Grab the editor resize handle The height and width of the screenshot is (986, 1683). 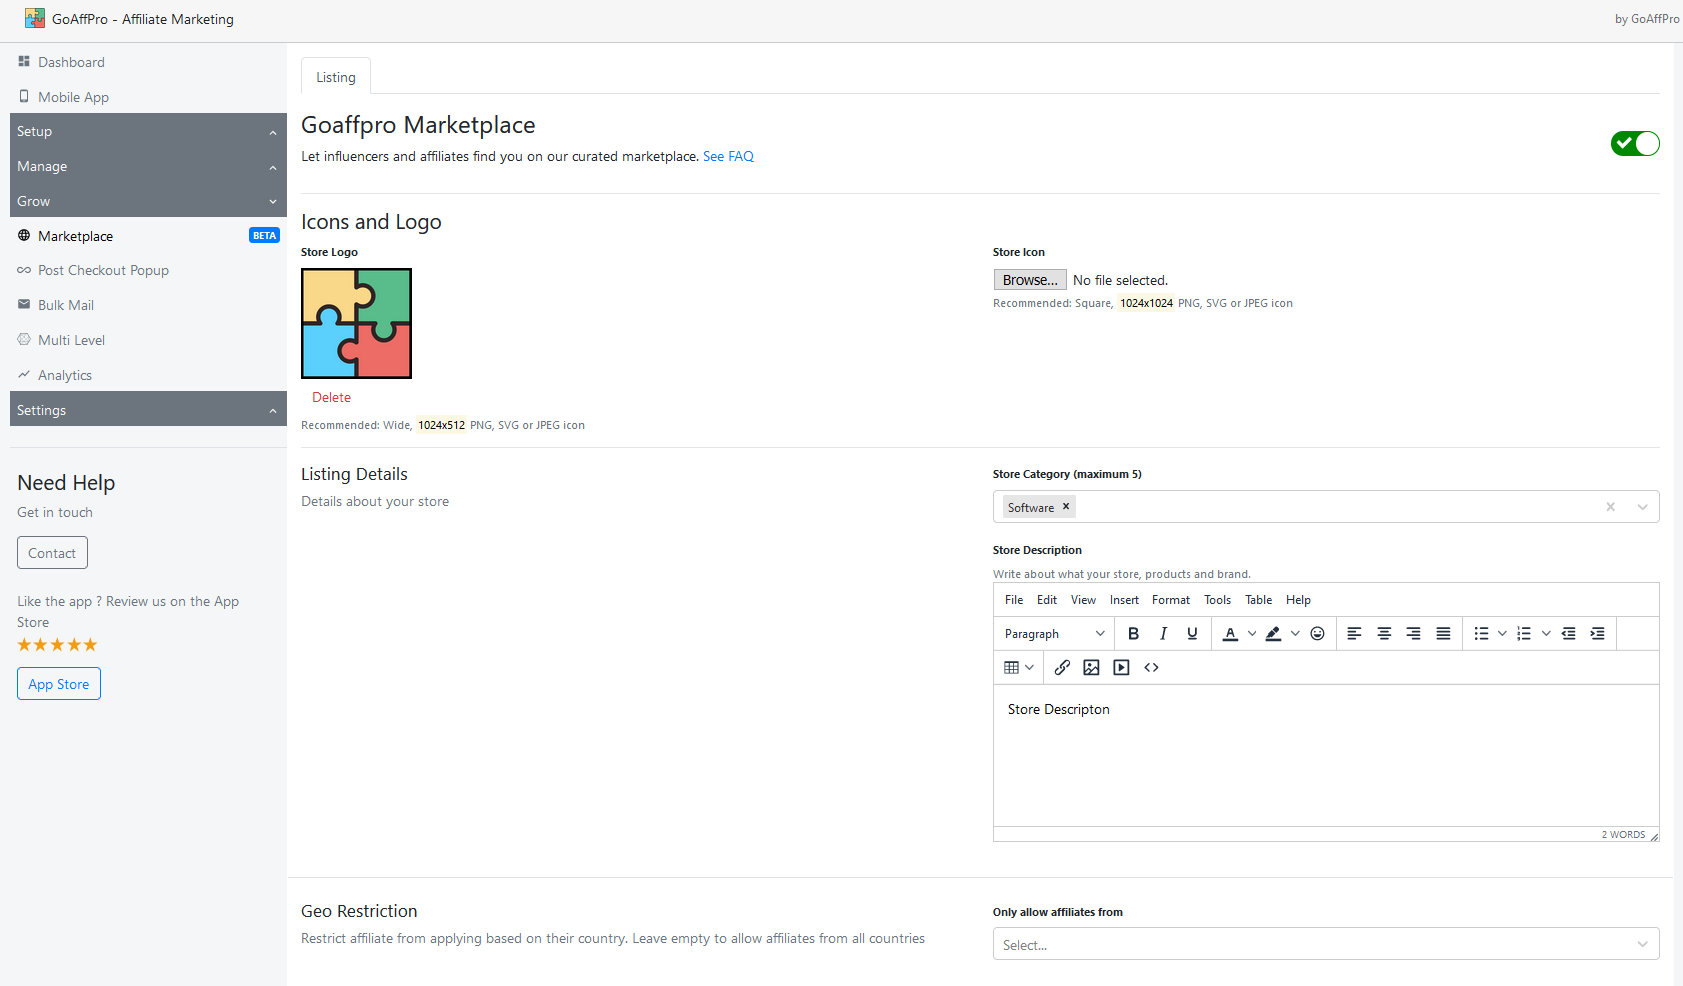click(x=1654, y=836)
